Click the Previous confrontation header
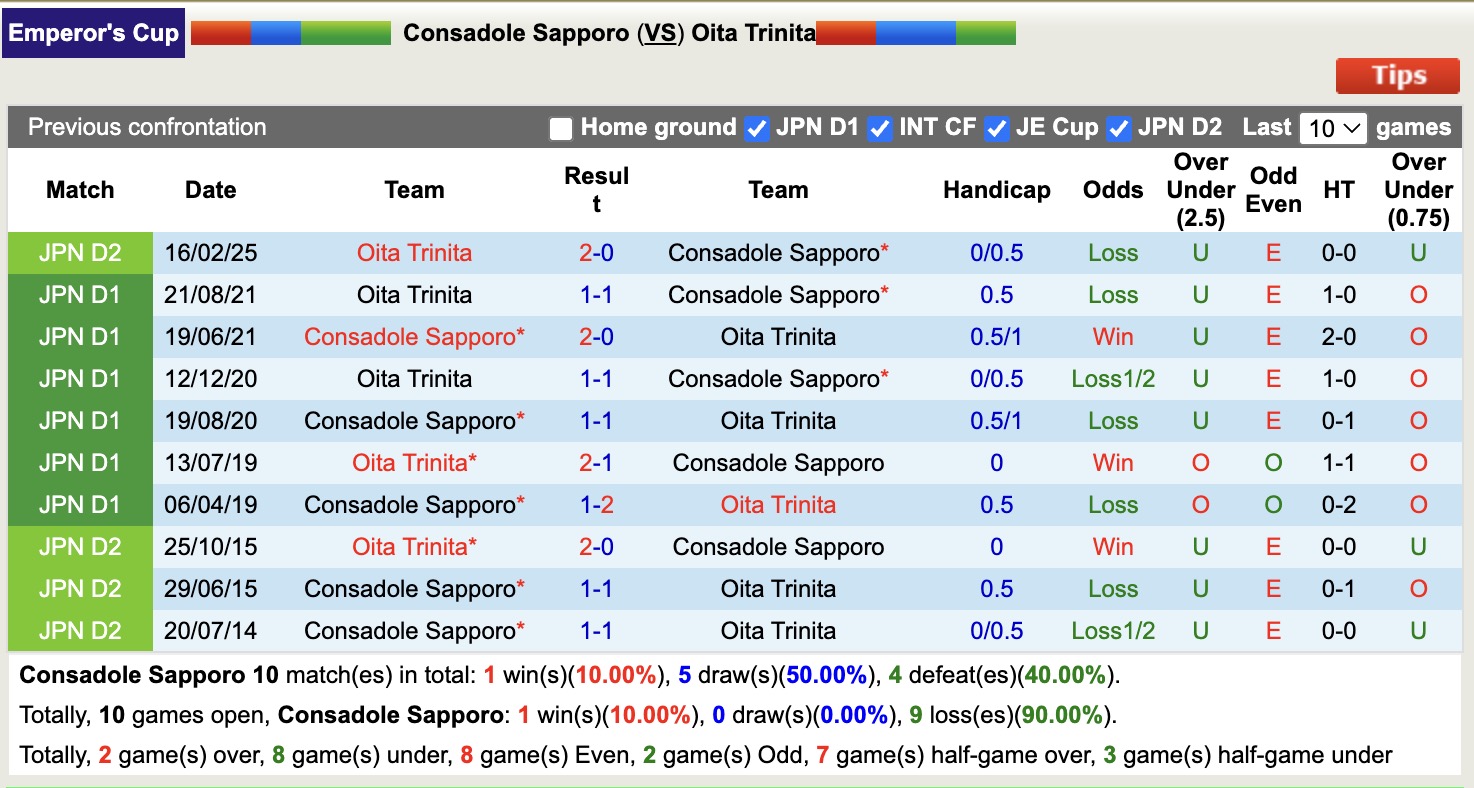Image resolution: width=1474 pixels, height=788 pixels. (x=146, y=128)
